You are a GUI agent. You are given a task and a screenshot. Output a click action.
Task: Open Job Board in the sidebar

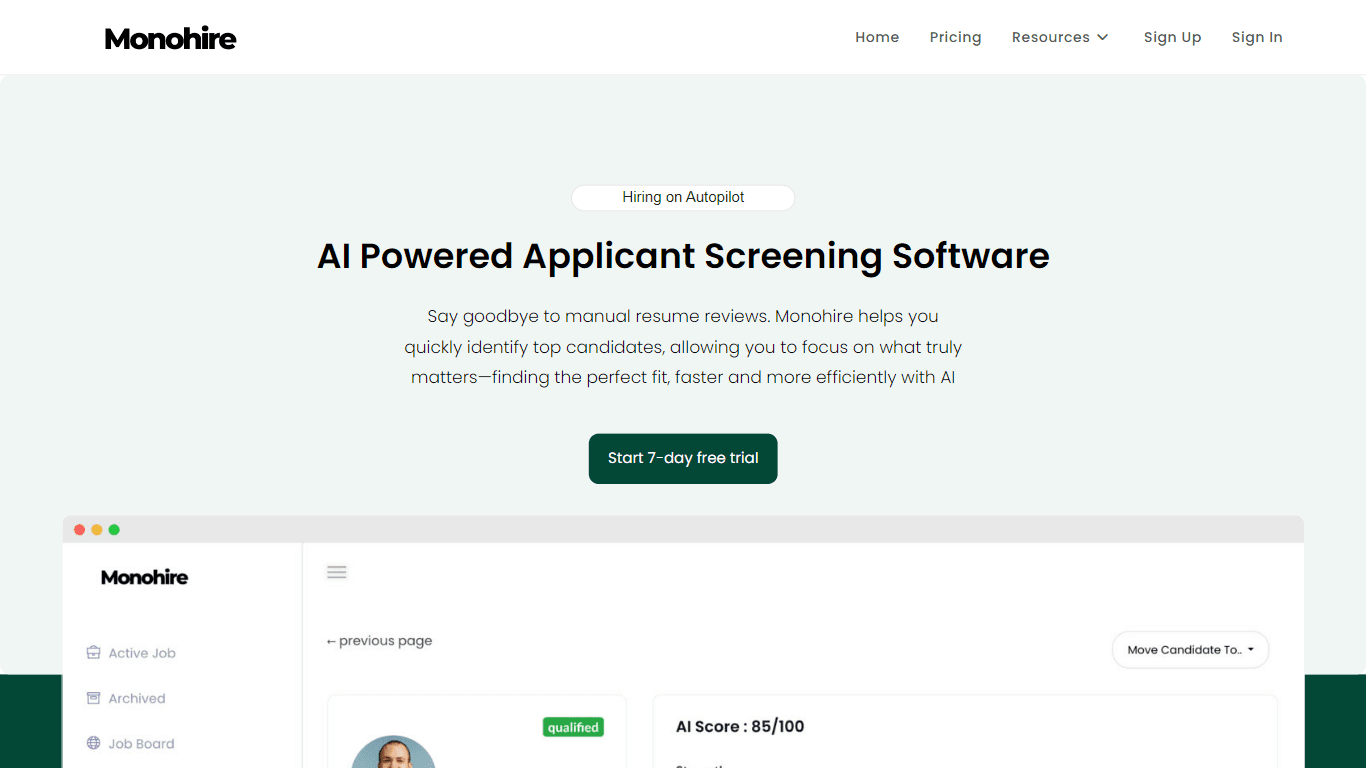pyautogui.click(x=131, y=743)
